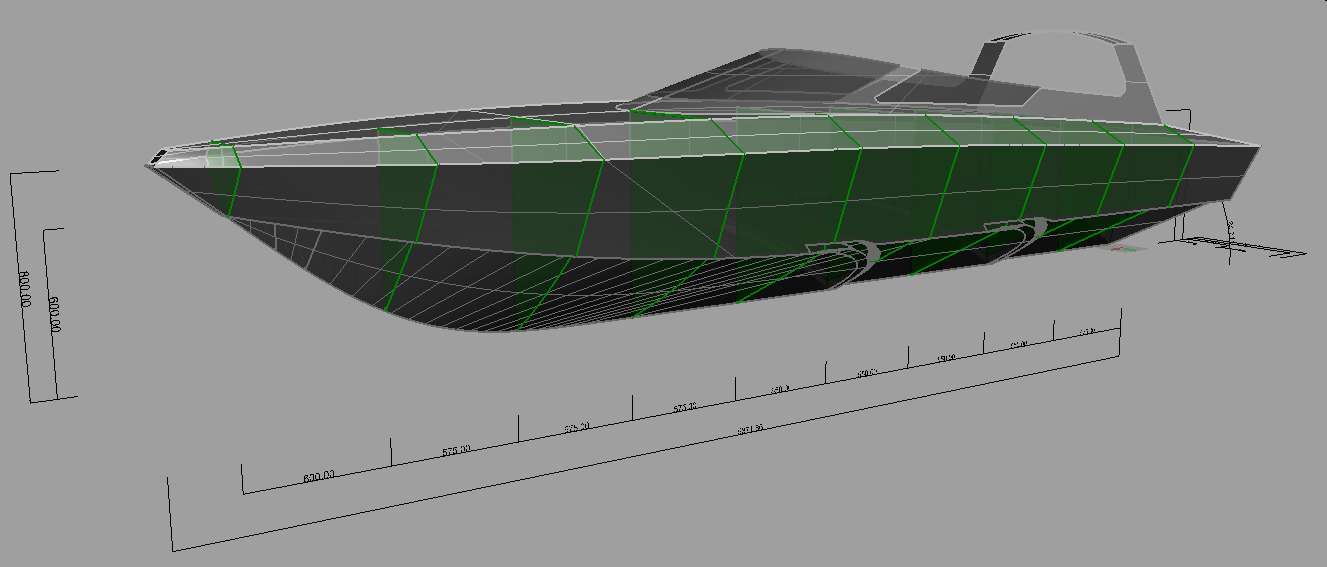1327x567 pixels.
Task: Click the vertical 600.00 height dimension
Action: point(55,313)
